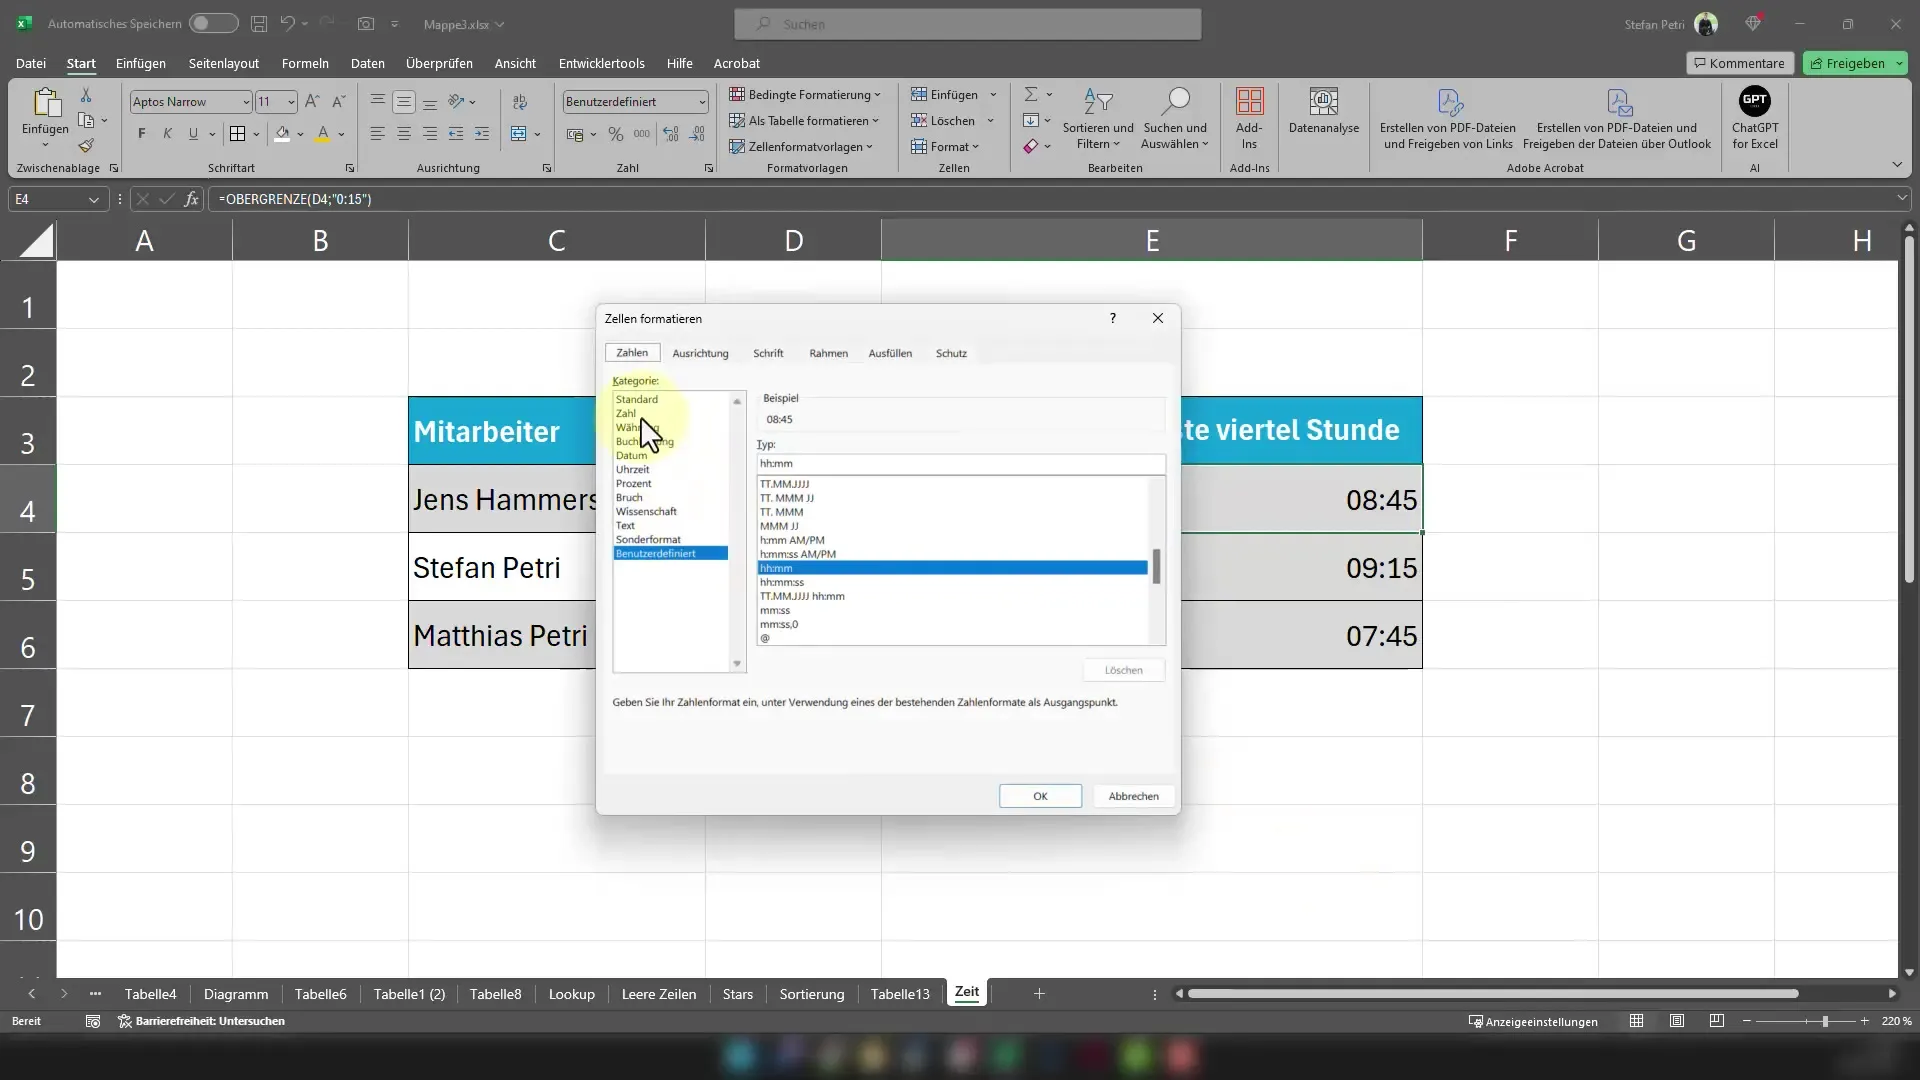Switch to the Ausfüllen tab
The image size is (1920, 1080).
(890, 352)
